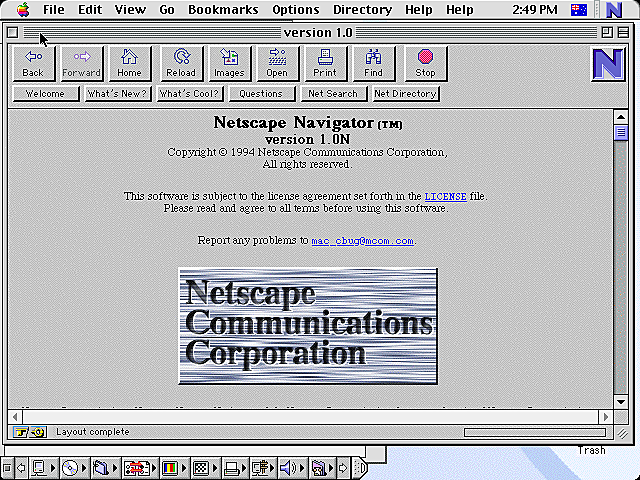Expand the printer control strip menu arrow
640x480 pixels.
point(245,468)
